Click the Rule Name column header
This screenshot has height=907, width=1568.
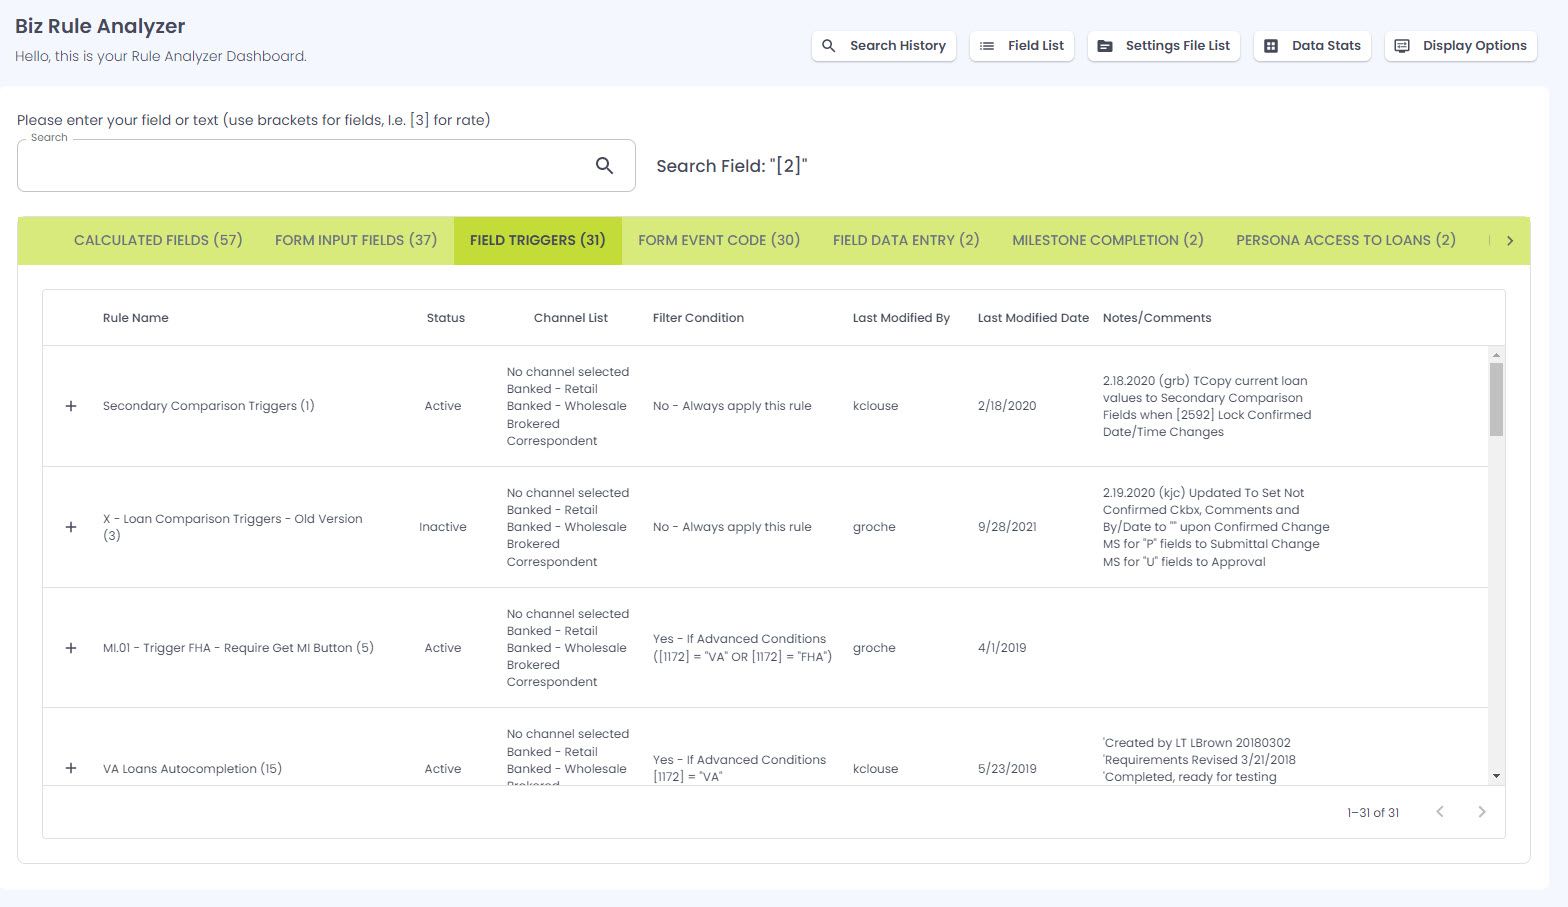coord(136,318)
